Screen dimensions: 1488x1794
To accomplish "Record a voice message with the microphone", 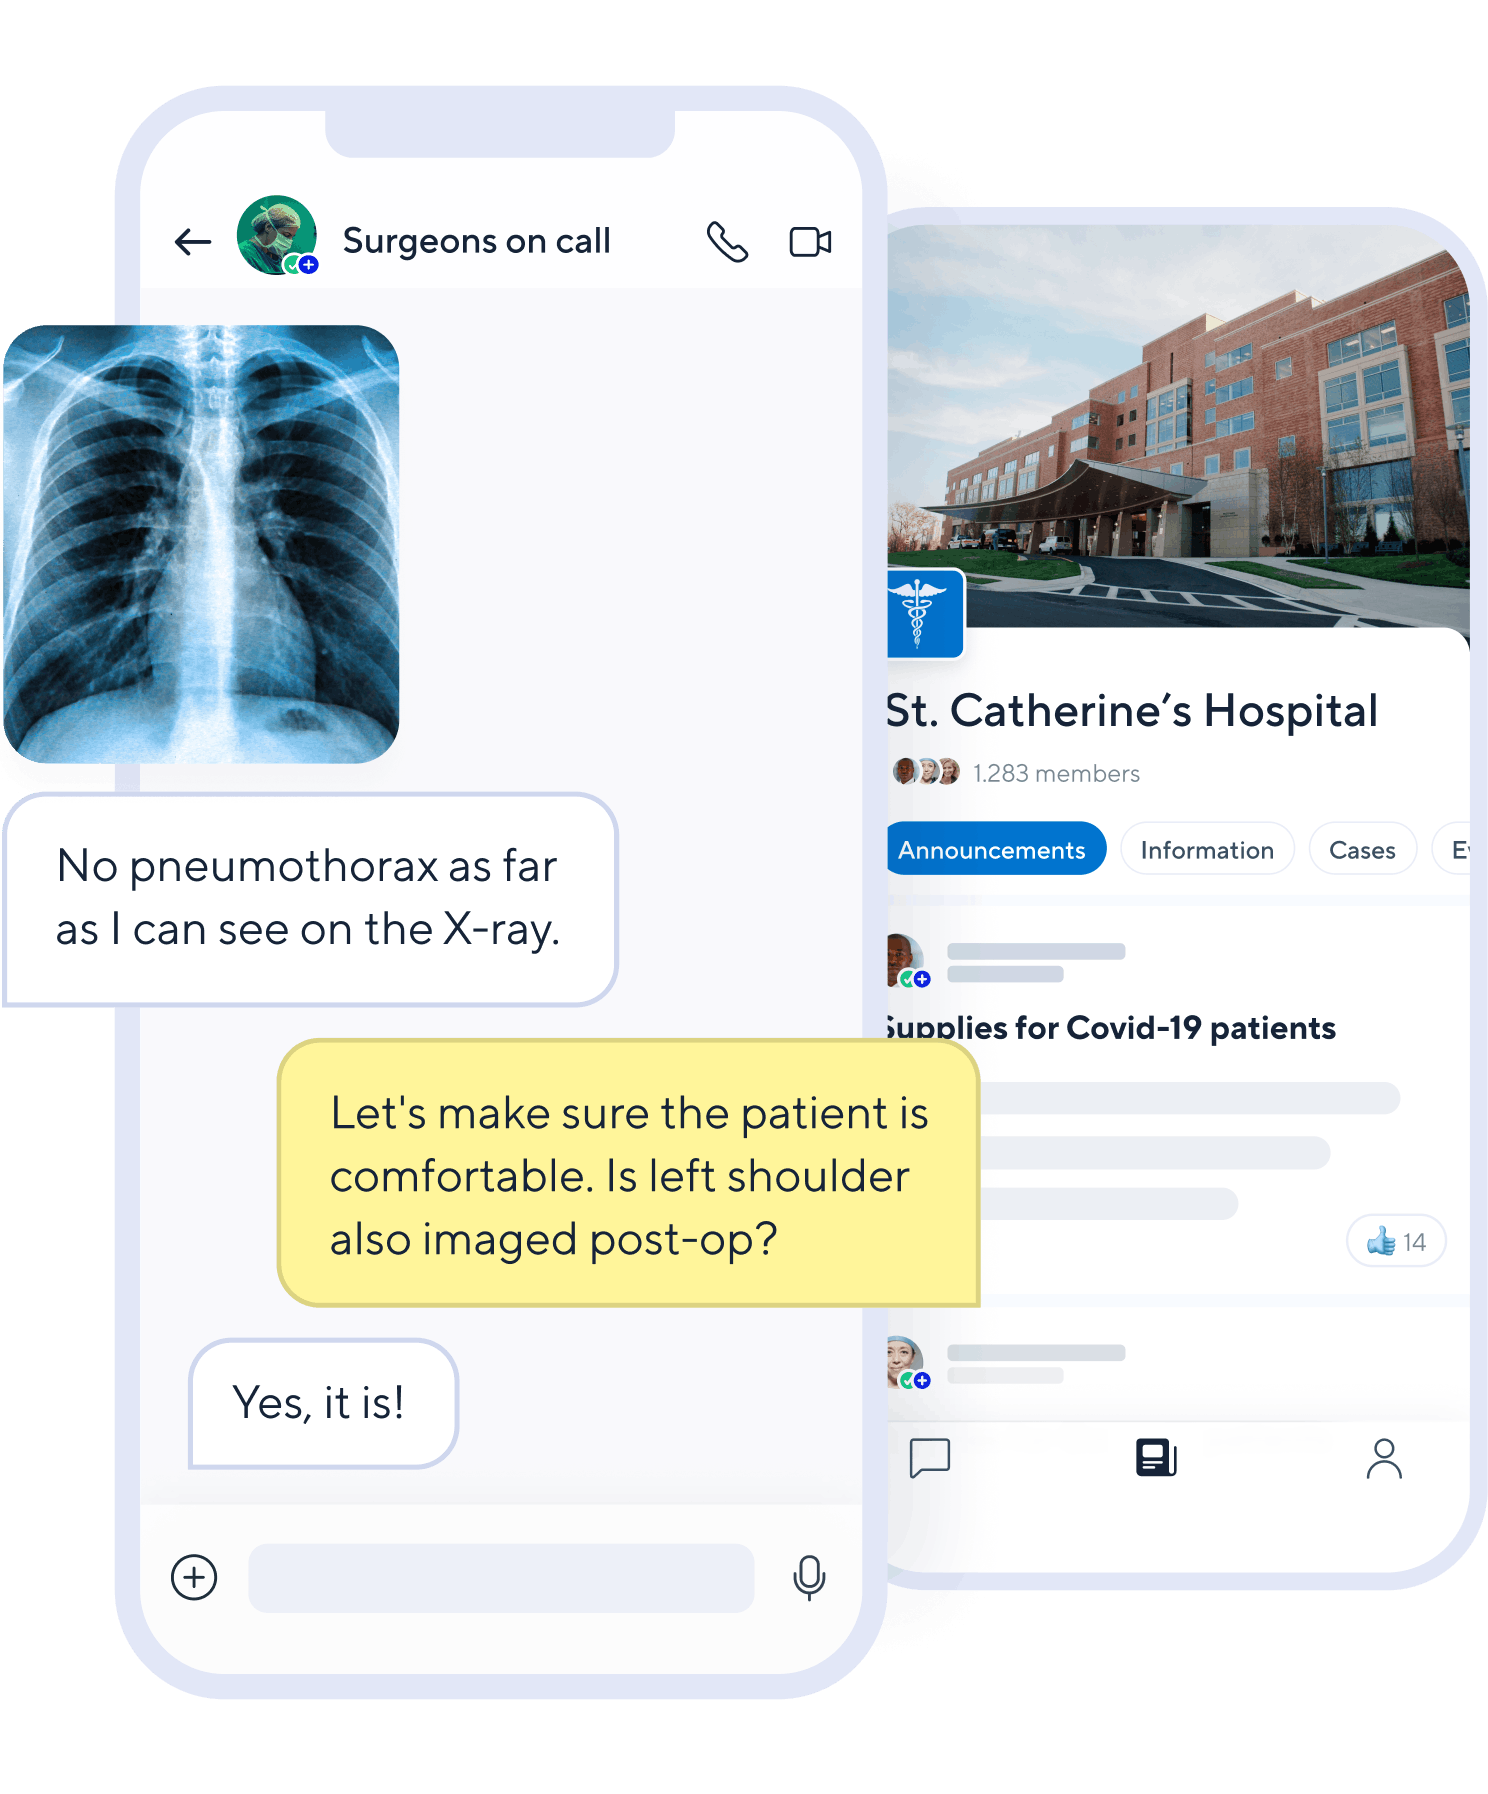I will (809, 1578).
